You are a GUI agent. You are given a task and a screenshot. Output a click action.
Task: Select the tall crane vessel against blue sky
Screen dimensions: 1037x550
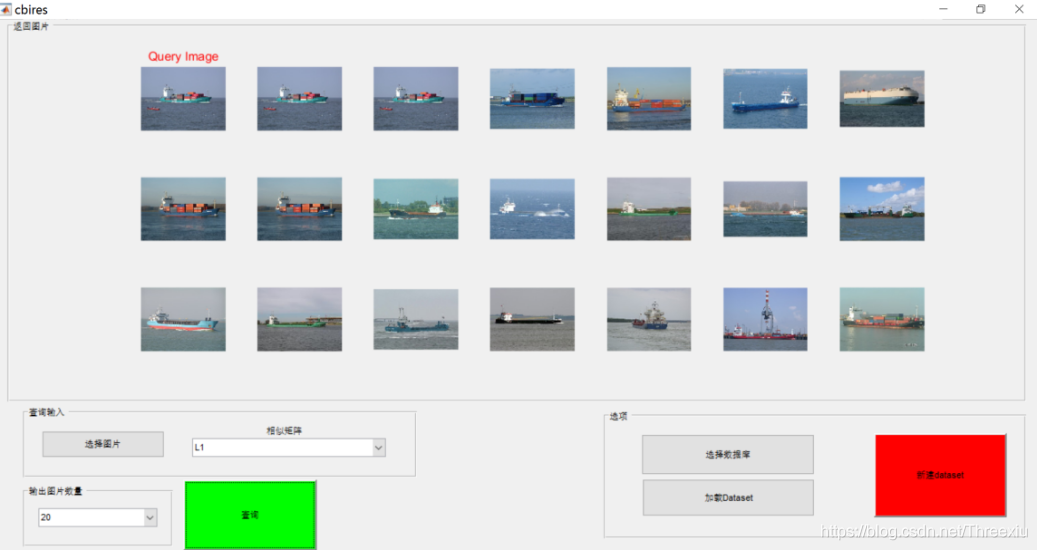(765, 319)
